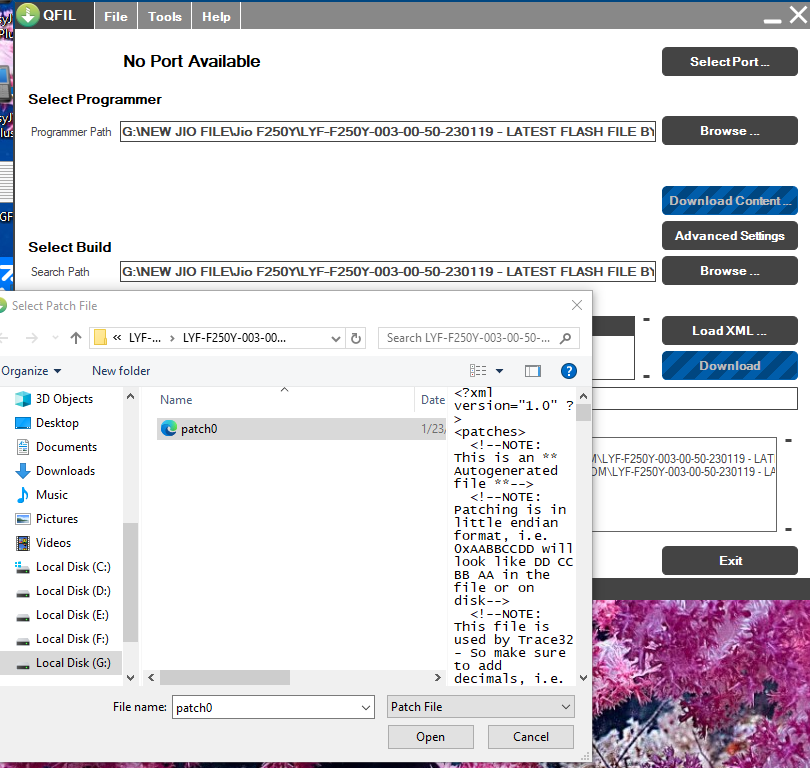
Task: Toggle the preview pane icon
Action: [x=532, y=371]
